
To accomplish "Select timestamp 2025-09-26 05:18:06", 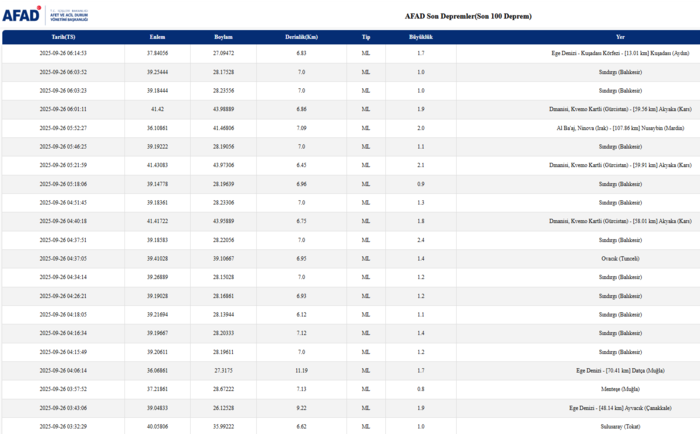I will coord(63,184).
